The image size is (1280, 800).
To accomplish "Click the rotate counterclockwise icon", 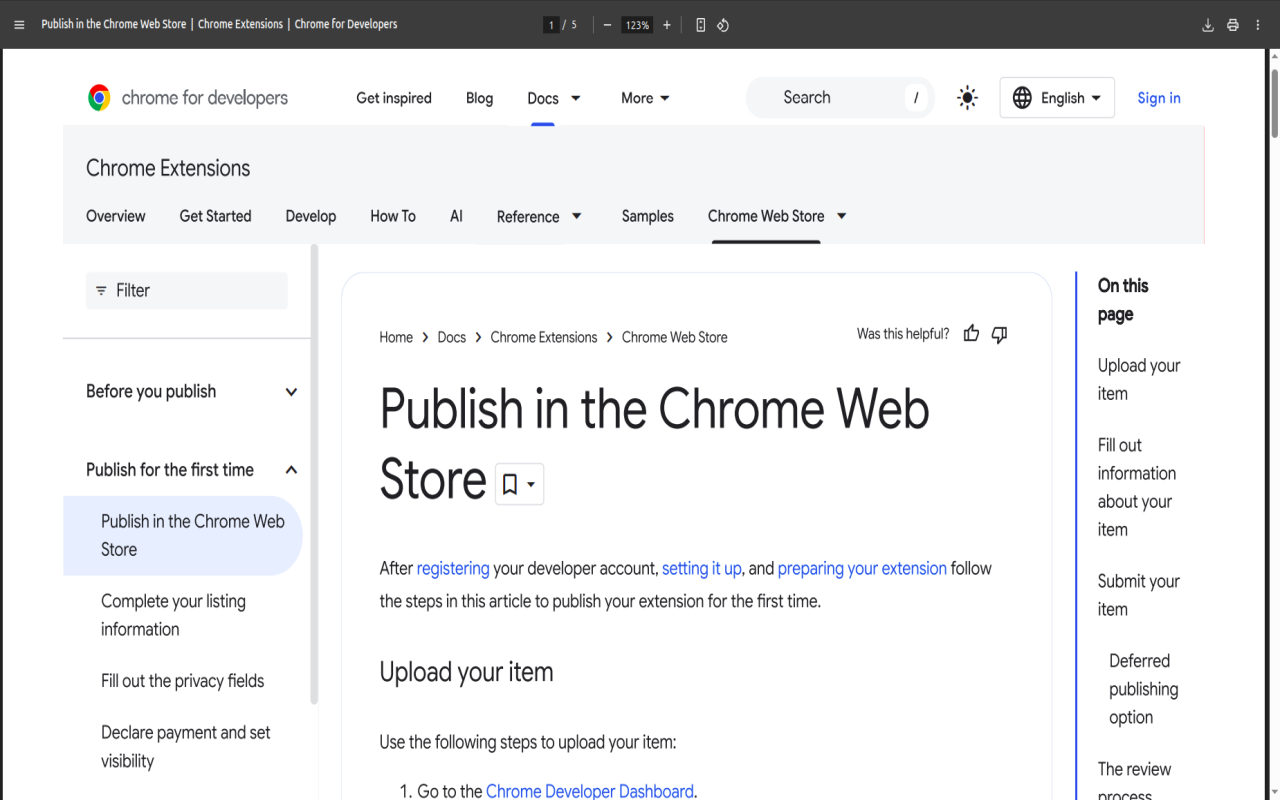I will click(x=723, y=25).
